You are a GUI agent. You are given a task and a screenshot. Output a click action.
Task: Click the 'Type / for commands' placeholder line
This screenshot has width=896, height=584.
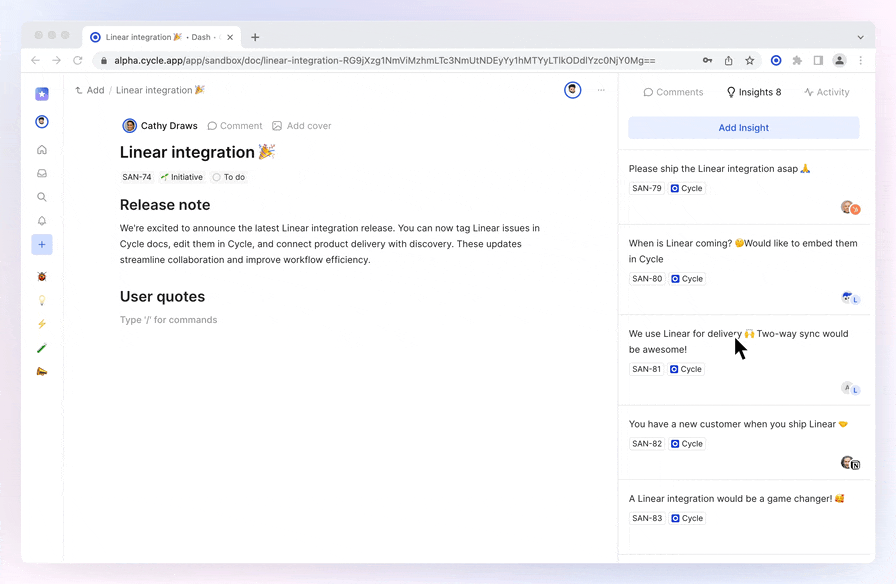[169, 320]
